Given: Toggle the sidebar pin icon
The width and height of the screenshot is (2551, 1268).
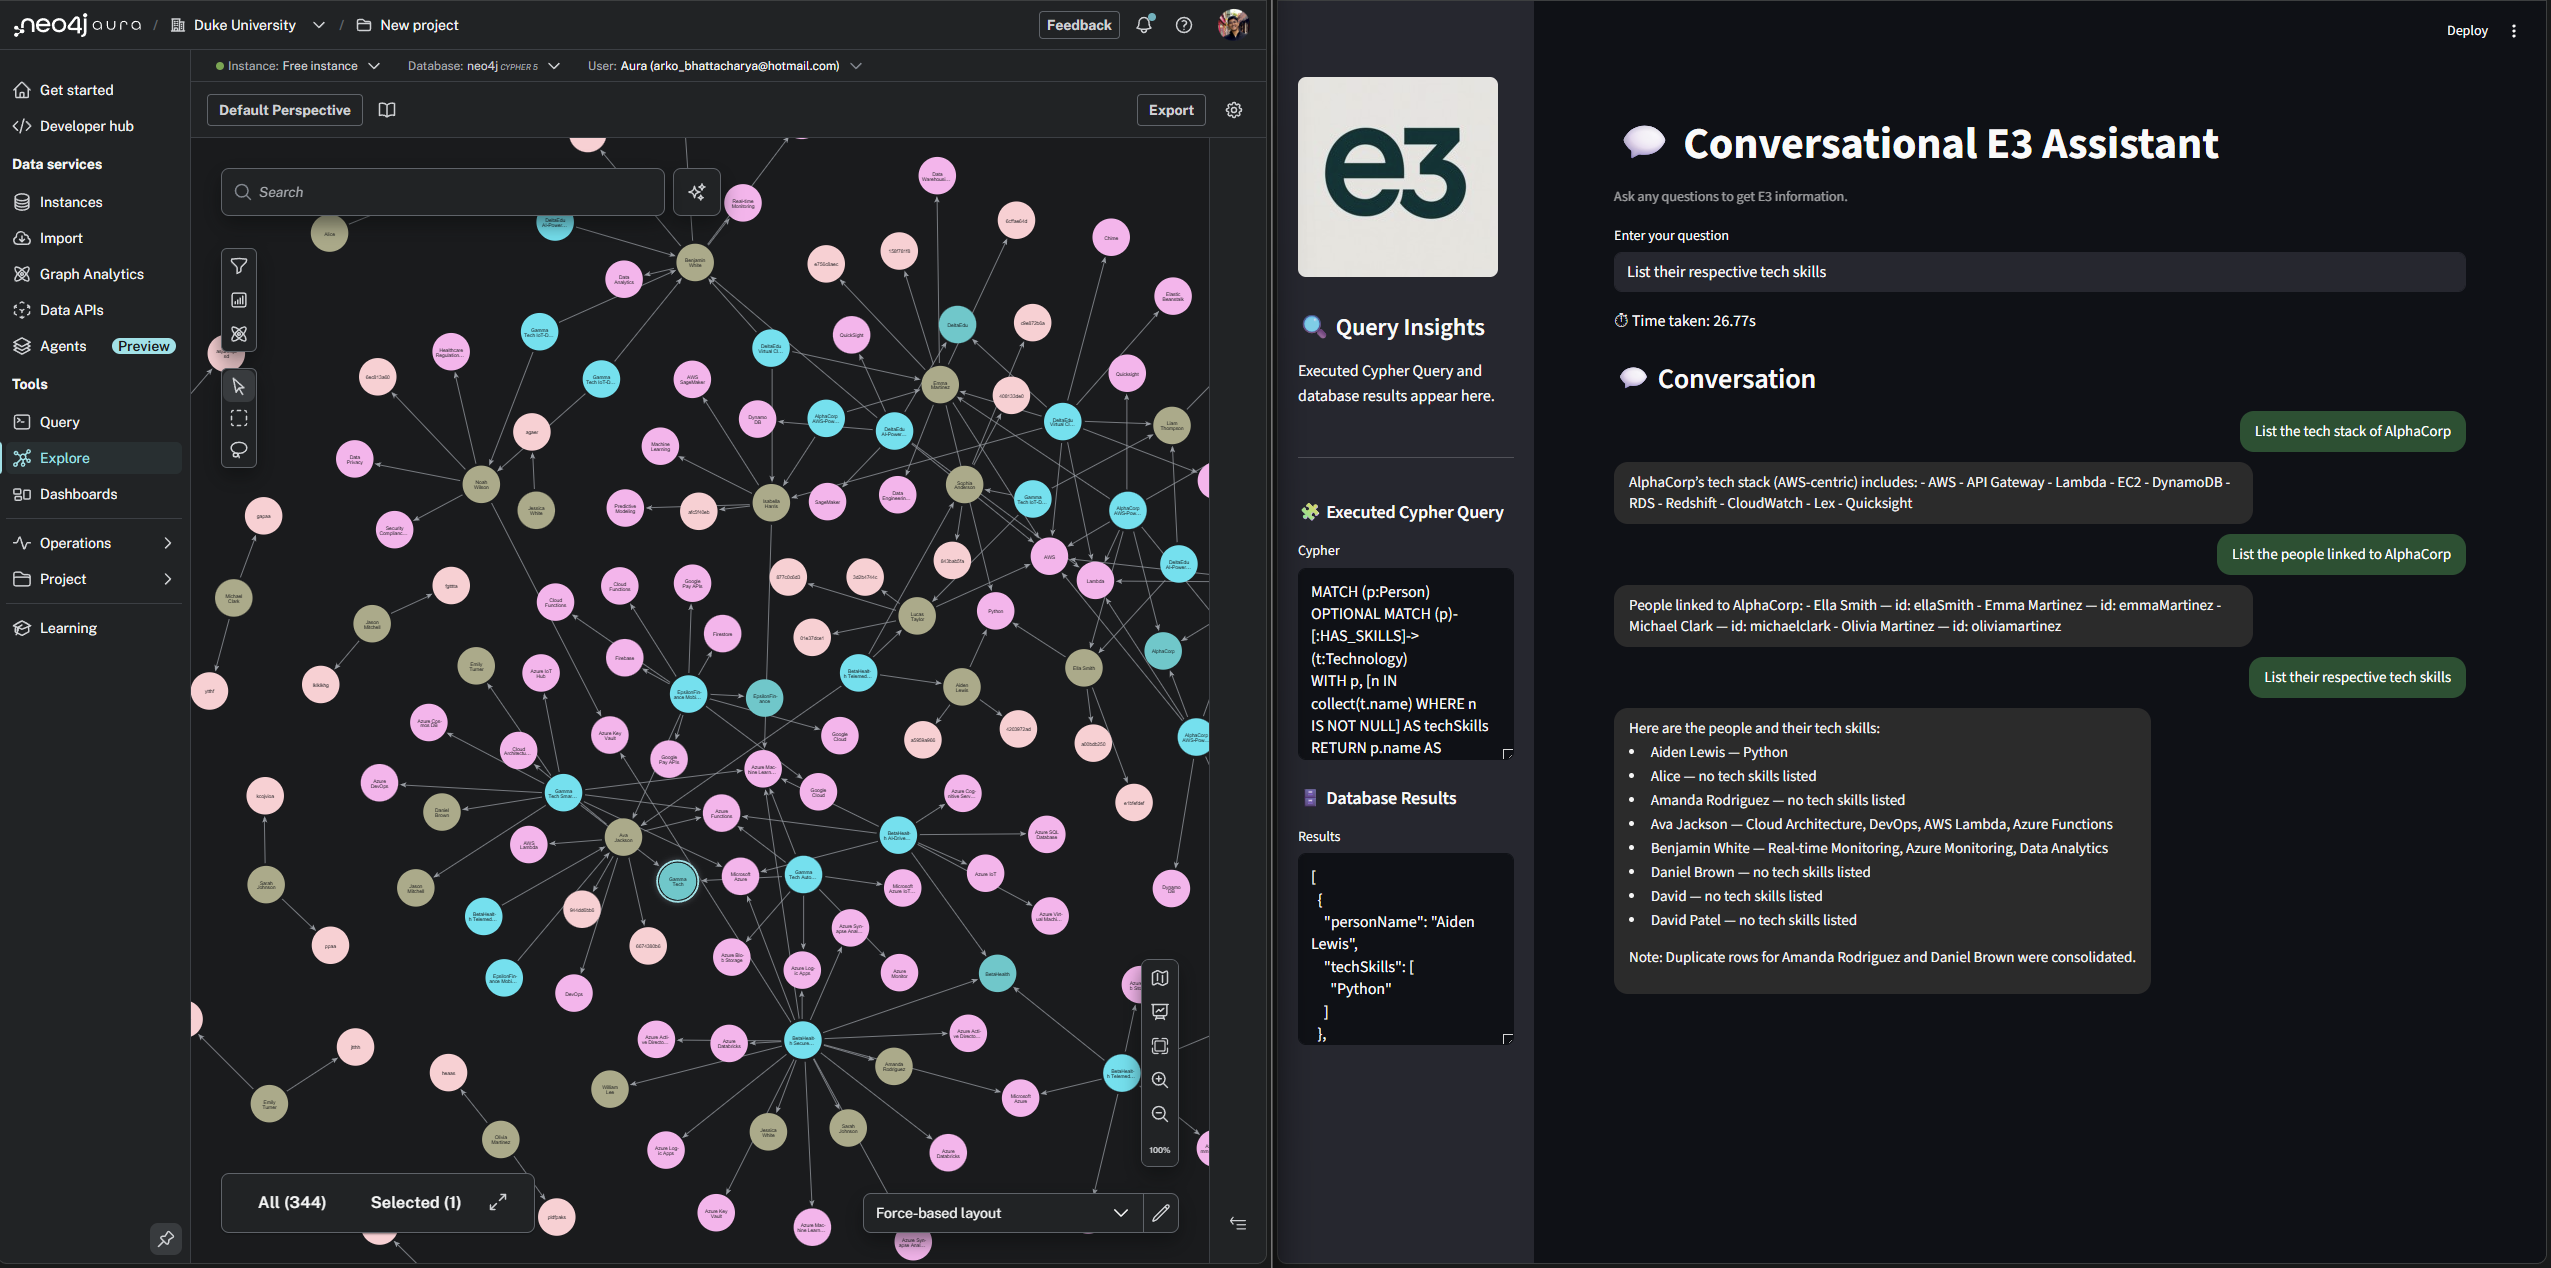Looking at the screenshot, I should 166,1238.
